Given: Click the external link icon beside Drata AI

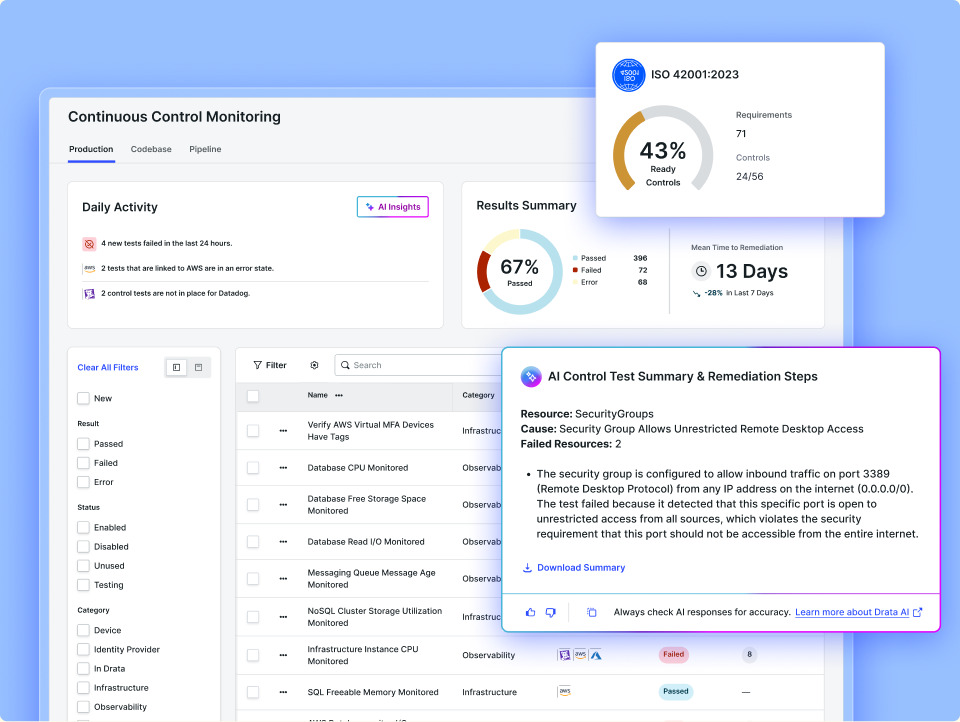Looking at the screenshot, I should pyautogui.click(x=917, y=612).
